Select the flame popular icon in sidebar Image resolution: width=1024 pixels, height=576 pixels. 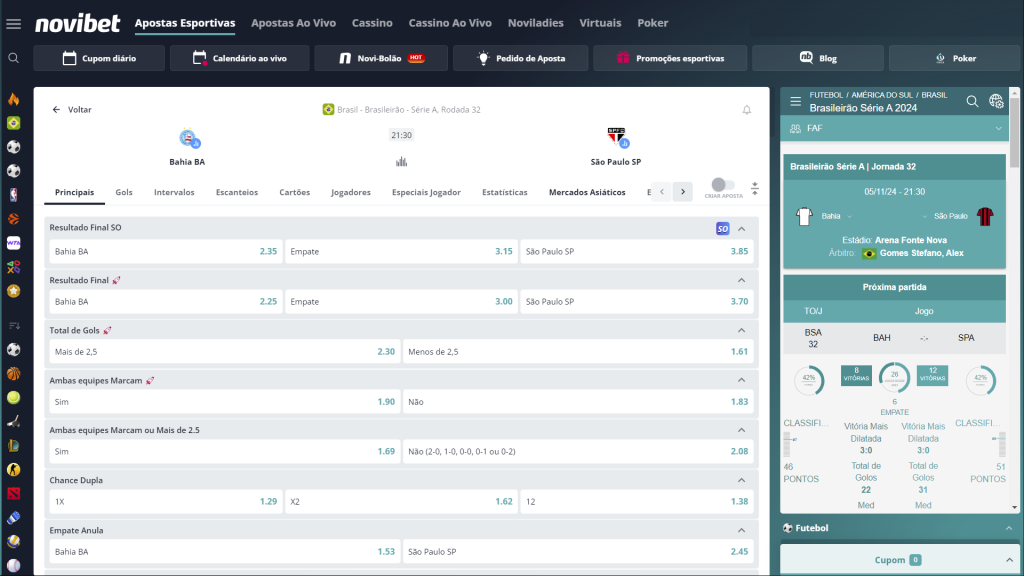pos(13,99)
